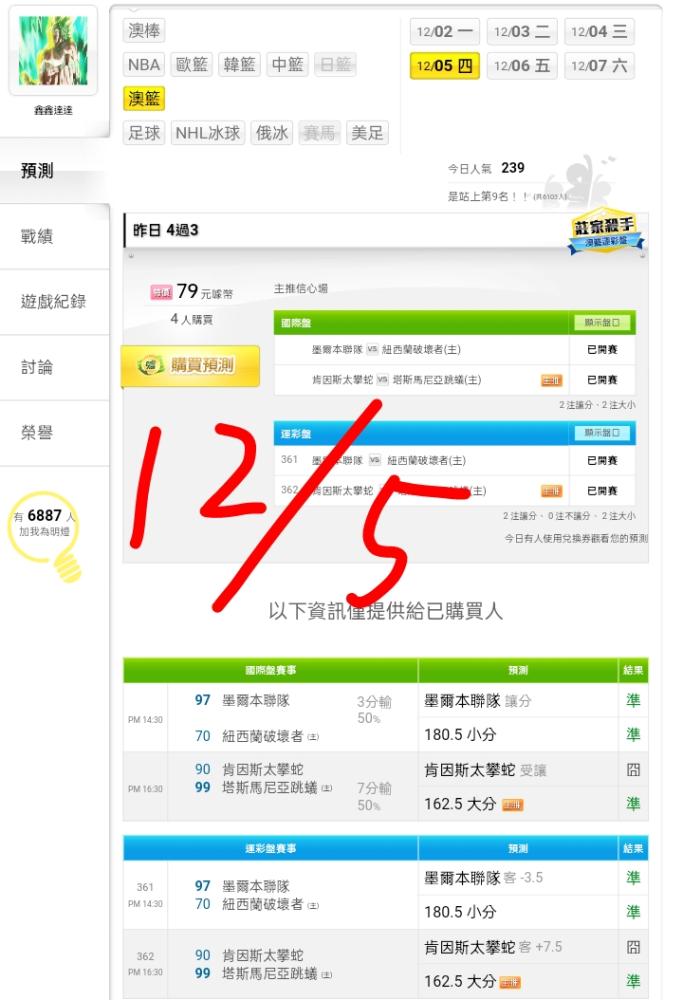Switch to the NBA league tab
683x1000 pixels.
tap(144, 64)
